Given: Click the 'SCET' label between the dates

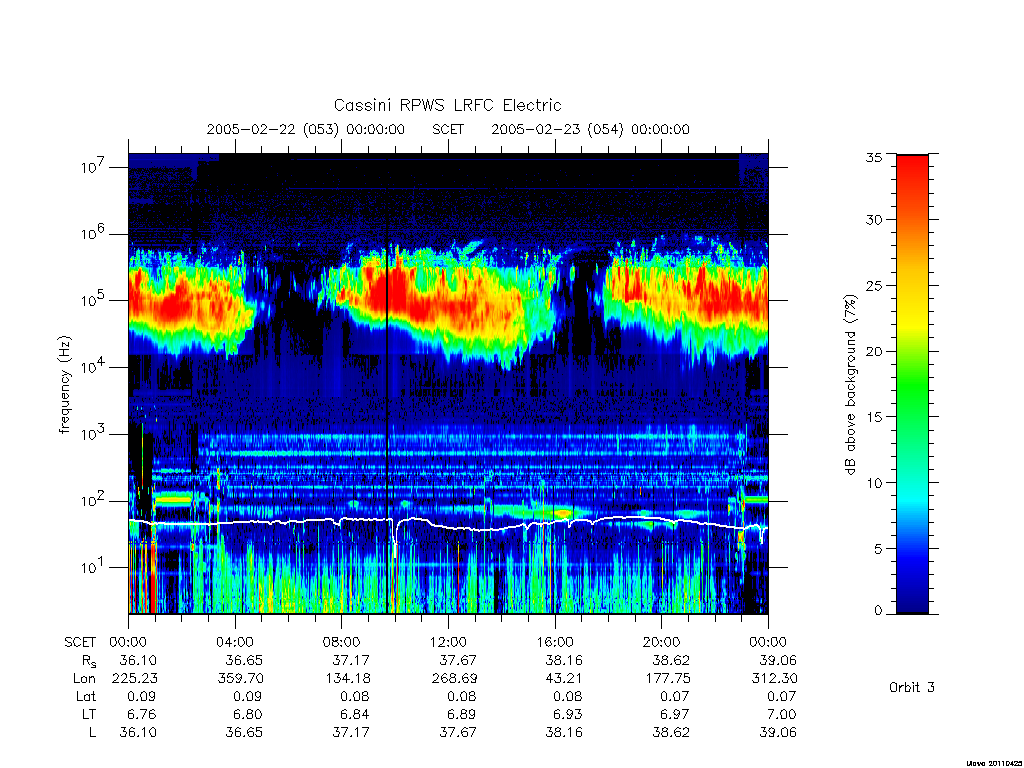Looking at the screenshot, I should 448,129.
